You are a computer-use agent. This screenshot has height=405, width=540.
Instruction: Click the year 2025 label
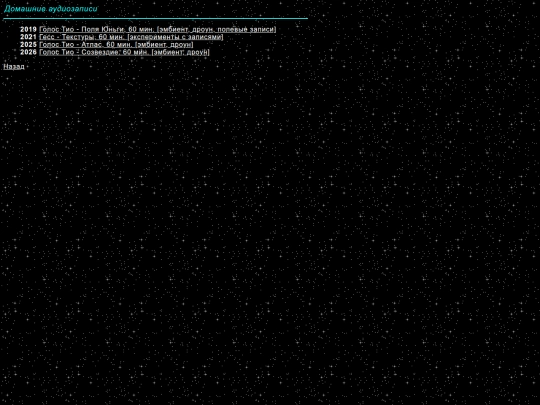[28, 45]
